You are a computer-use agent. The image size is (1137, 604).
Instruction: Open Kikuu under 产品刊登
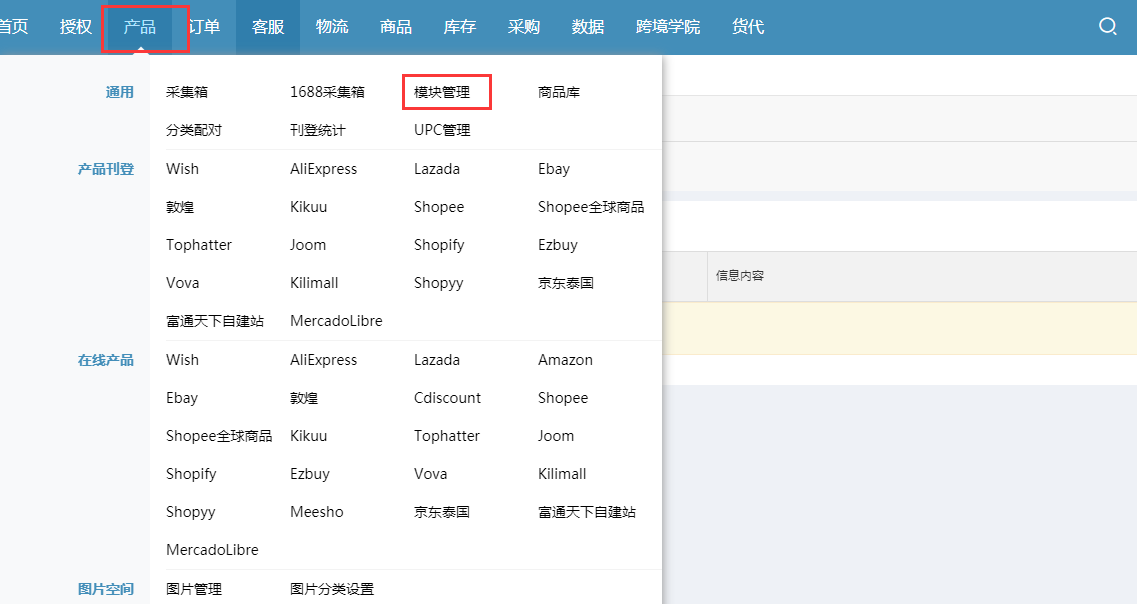pos(308,207)
